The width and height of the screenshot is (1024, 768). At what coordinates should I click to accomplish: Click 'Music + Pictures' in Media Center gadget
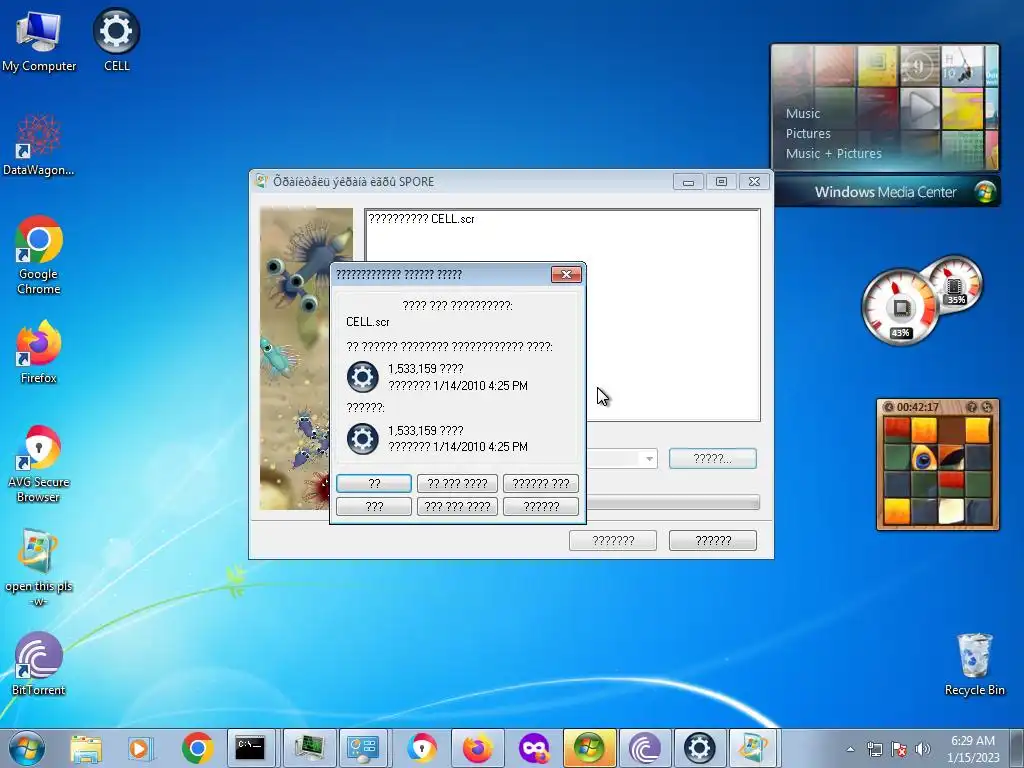(833, 153)
